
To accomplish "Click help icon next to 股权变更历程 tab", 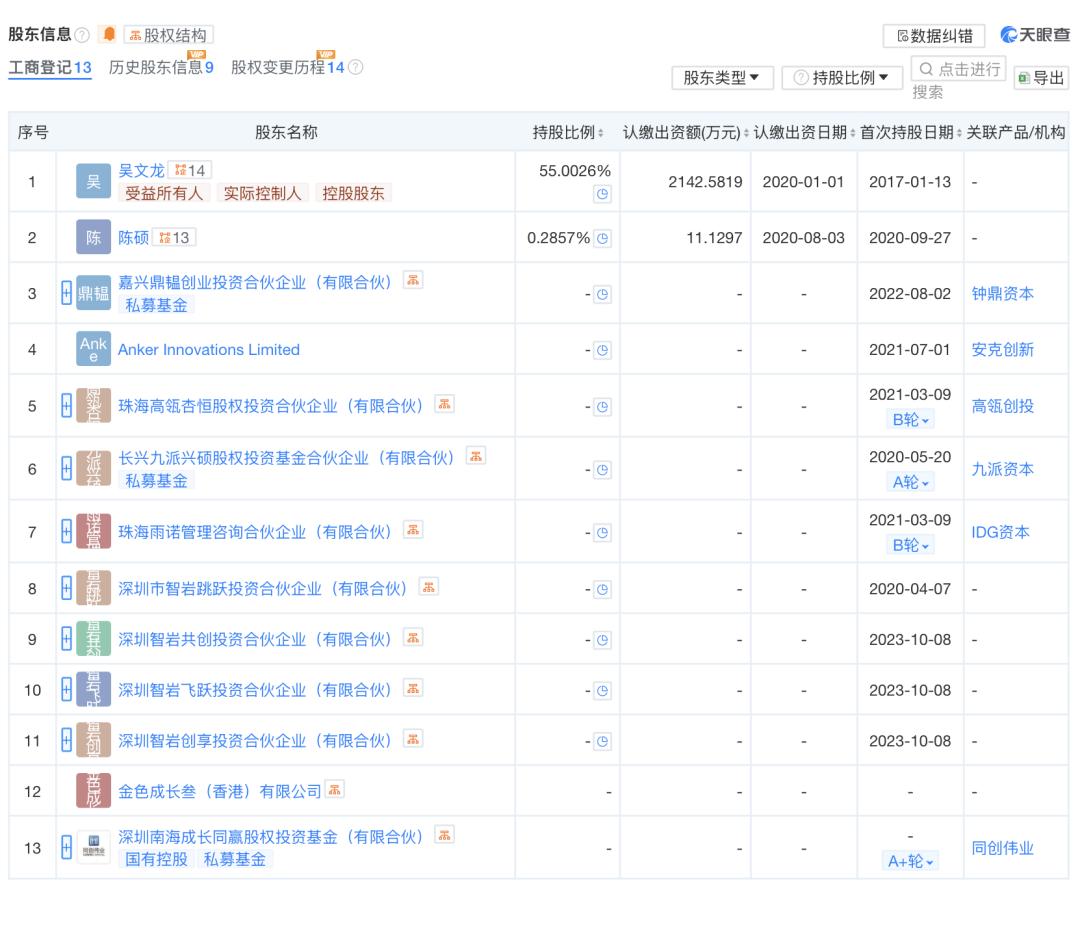I will (356, 67).
